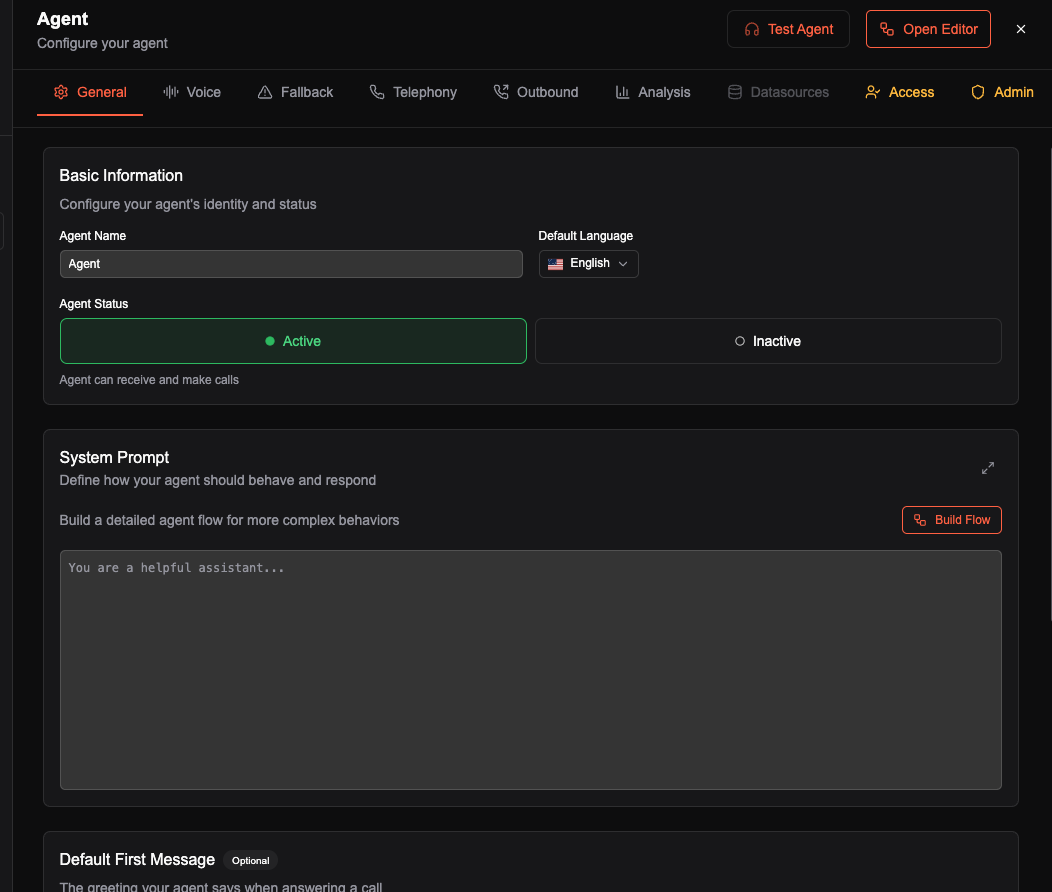Click the database icon beside Datasources
1052x892 pixels.
(735, 92)
